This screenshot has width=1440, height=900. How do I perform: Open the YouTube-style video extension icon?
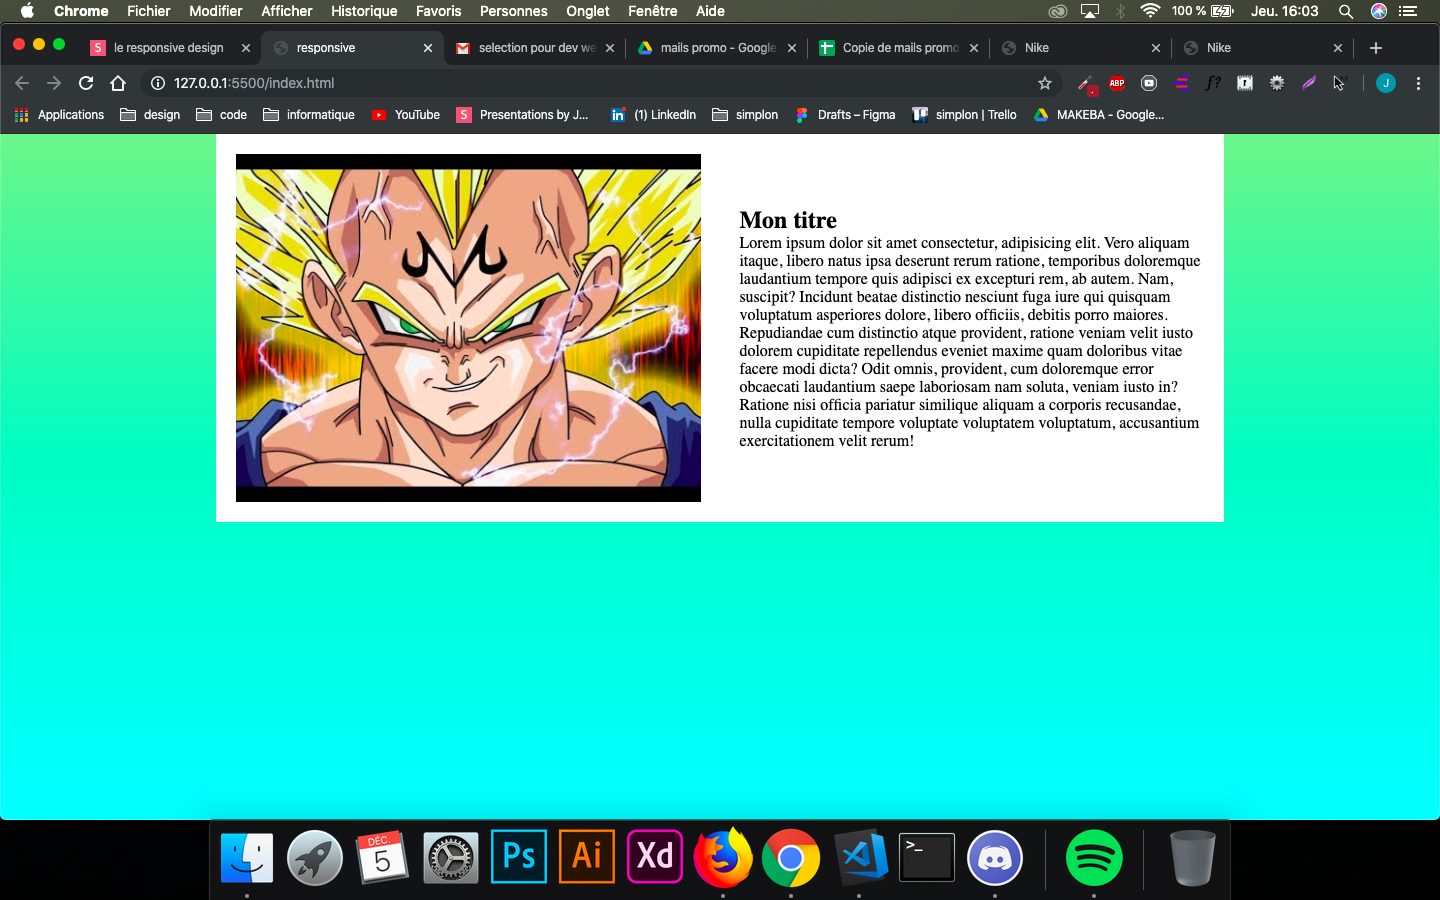(x=1149, y=83)
